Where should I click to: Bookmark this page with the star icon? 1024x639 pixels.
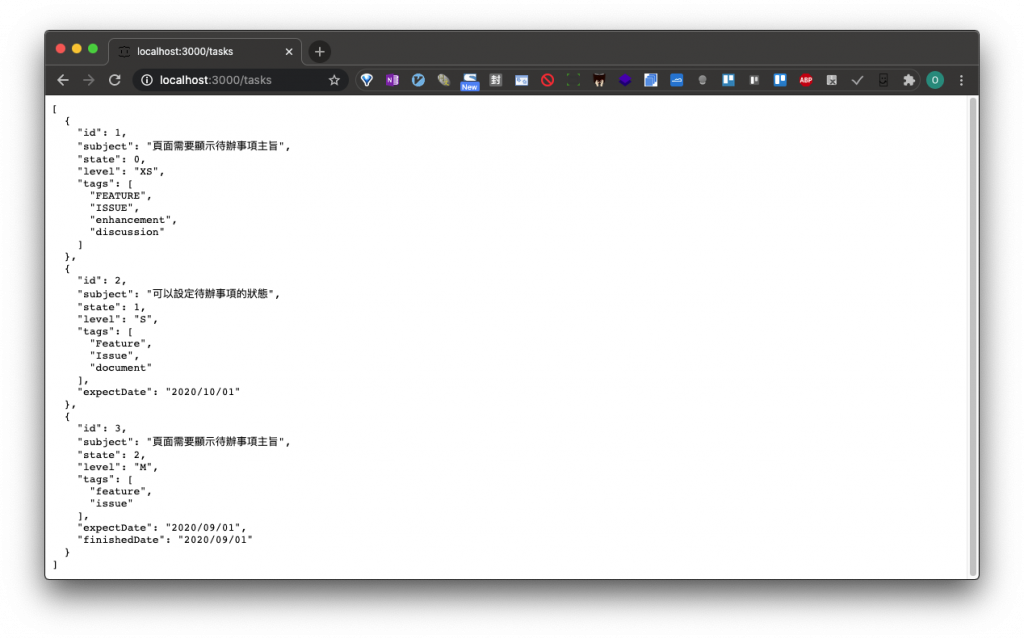pos(334,80)
